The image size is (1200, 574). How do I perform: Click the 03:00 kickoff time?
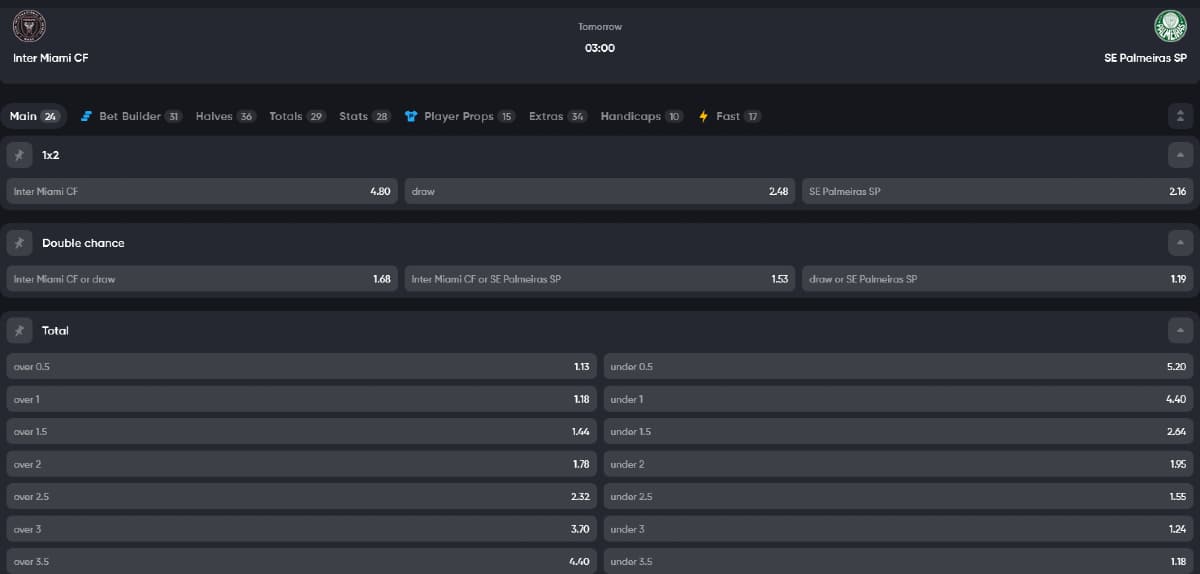click(600, 48)
